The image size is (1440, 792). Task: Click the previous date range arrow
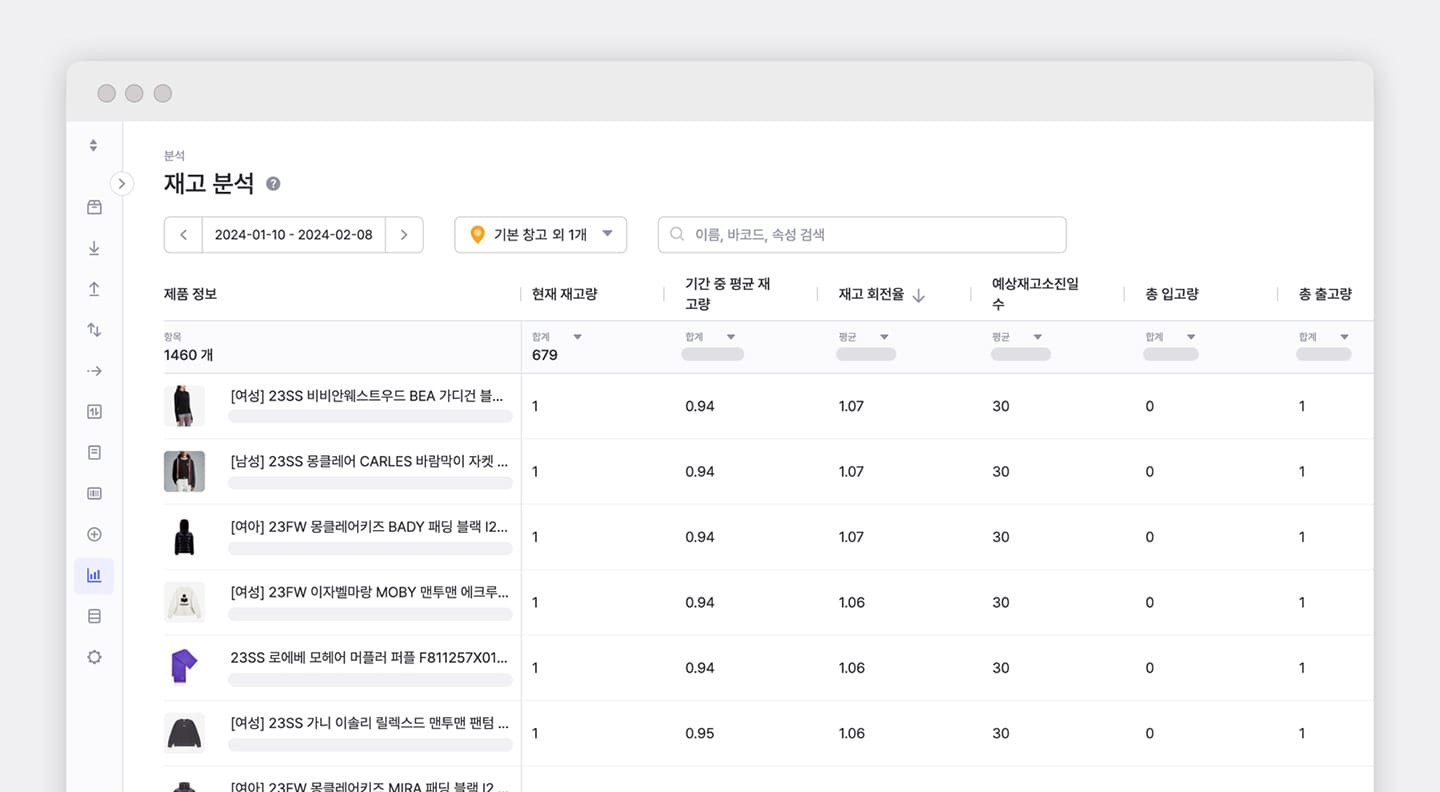(183, 234)
